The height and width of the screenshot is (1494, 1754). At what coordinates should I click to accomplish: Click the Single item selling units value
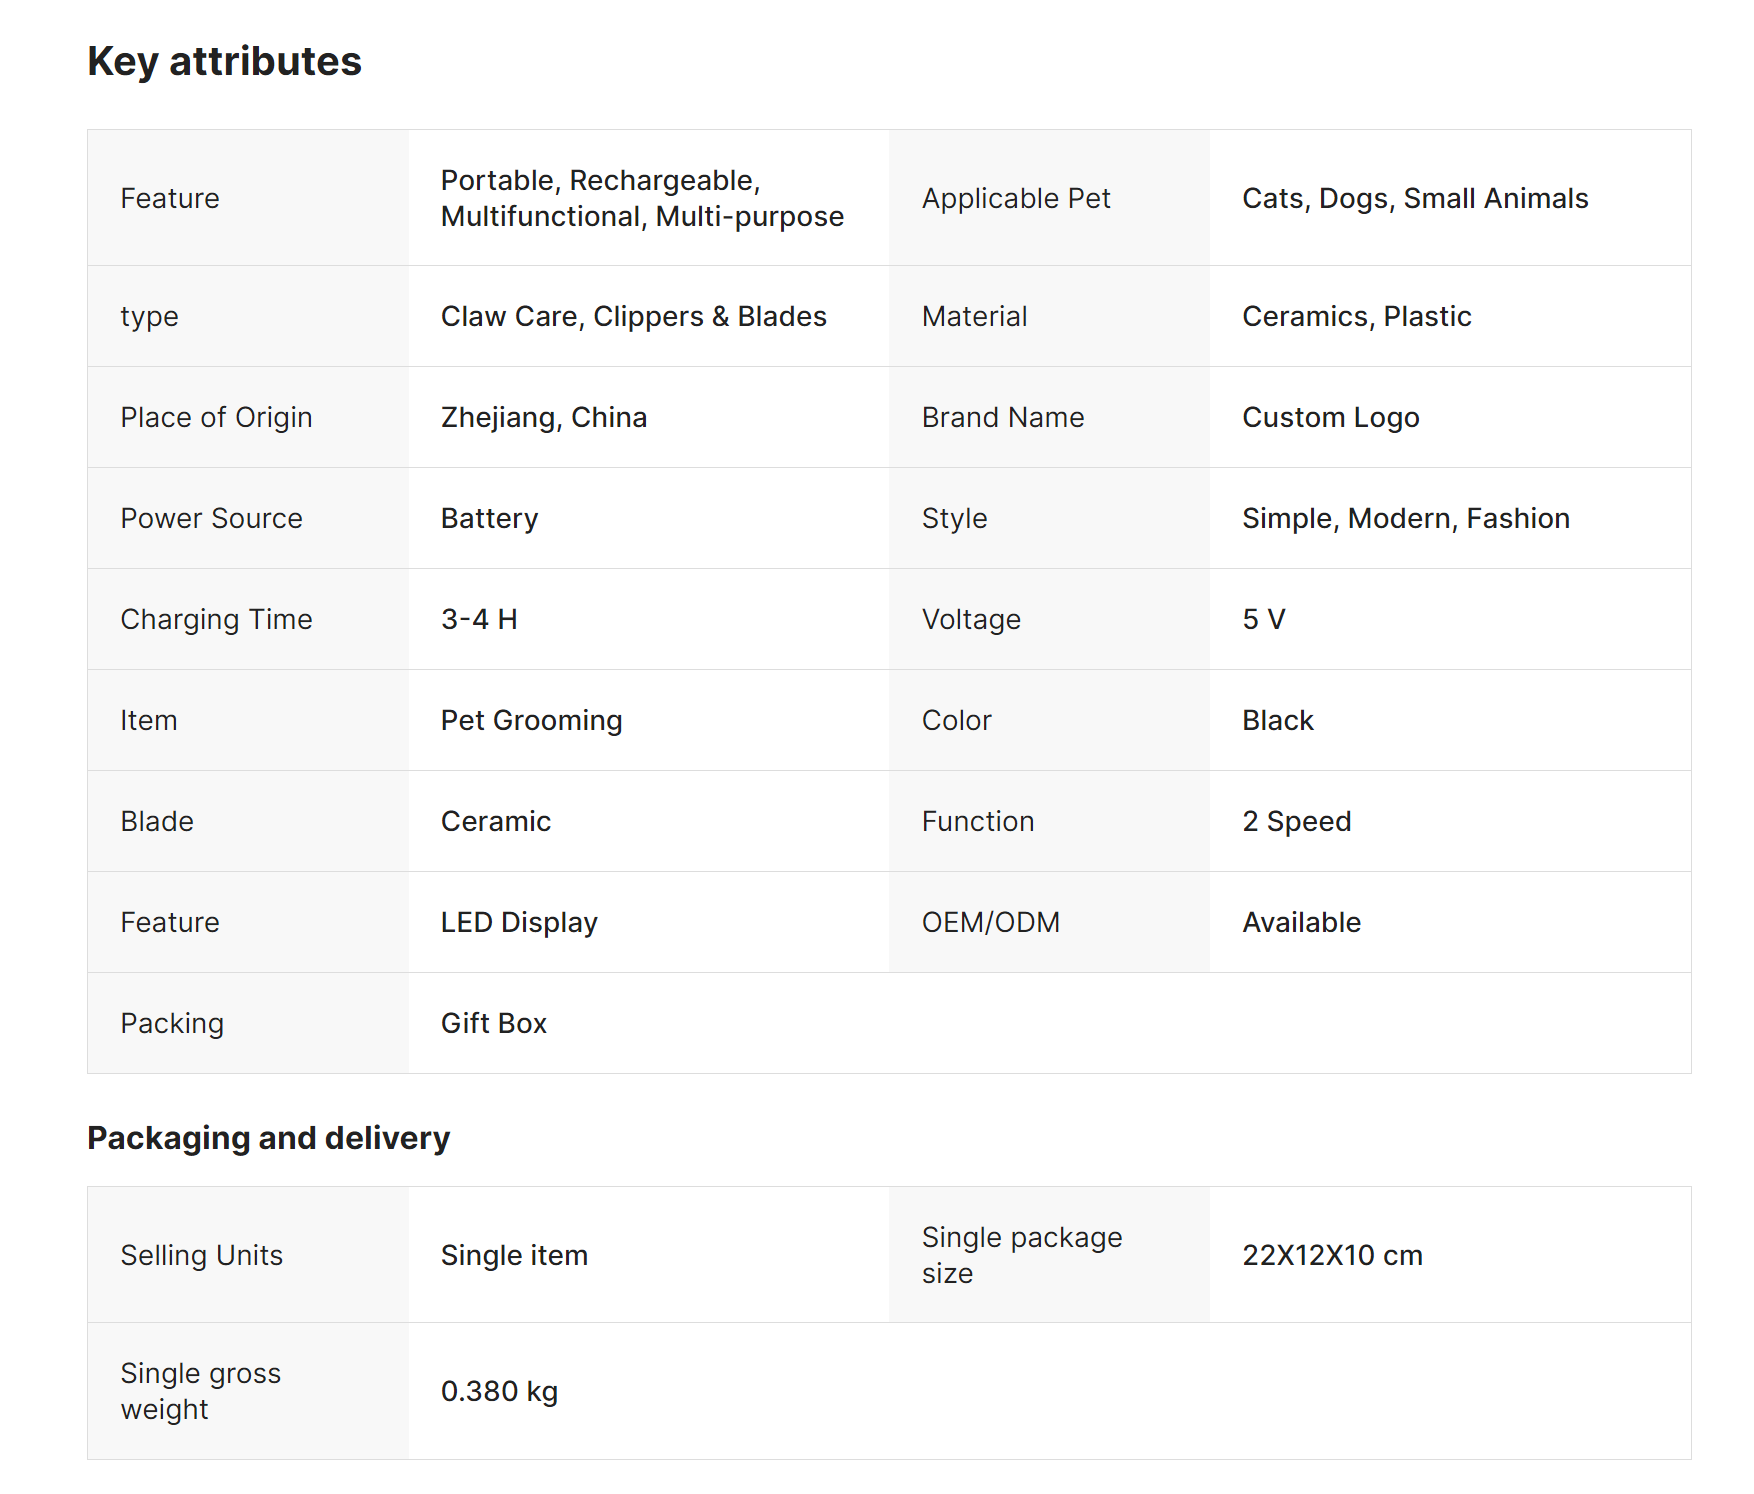pos(514,1255)
